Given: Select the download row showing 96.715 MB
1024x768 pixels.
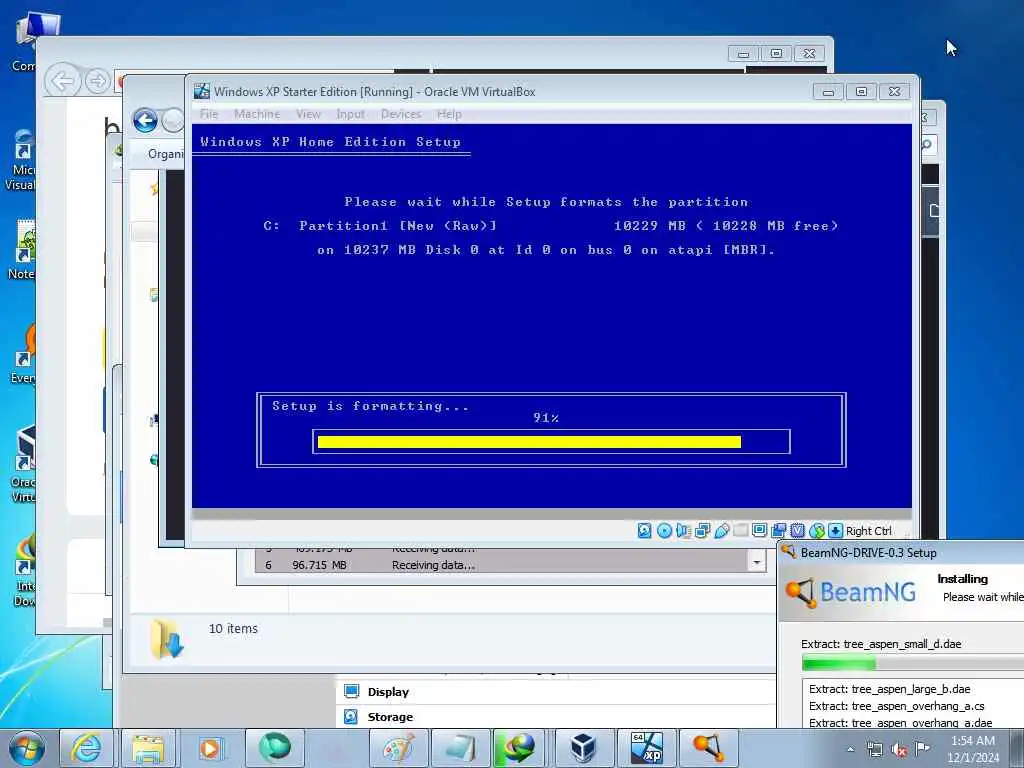Looking at the screenshot, I should pos(503,565).
